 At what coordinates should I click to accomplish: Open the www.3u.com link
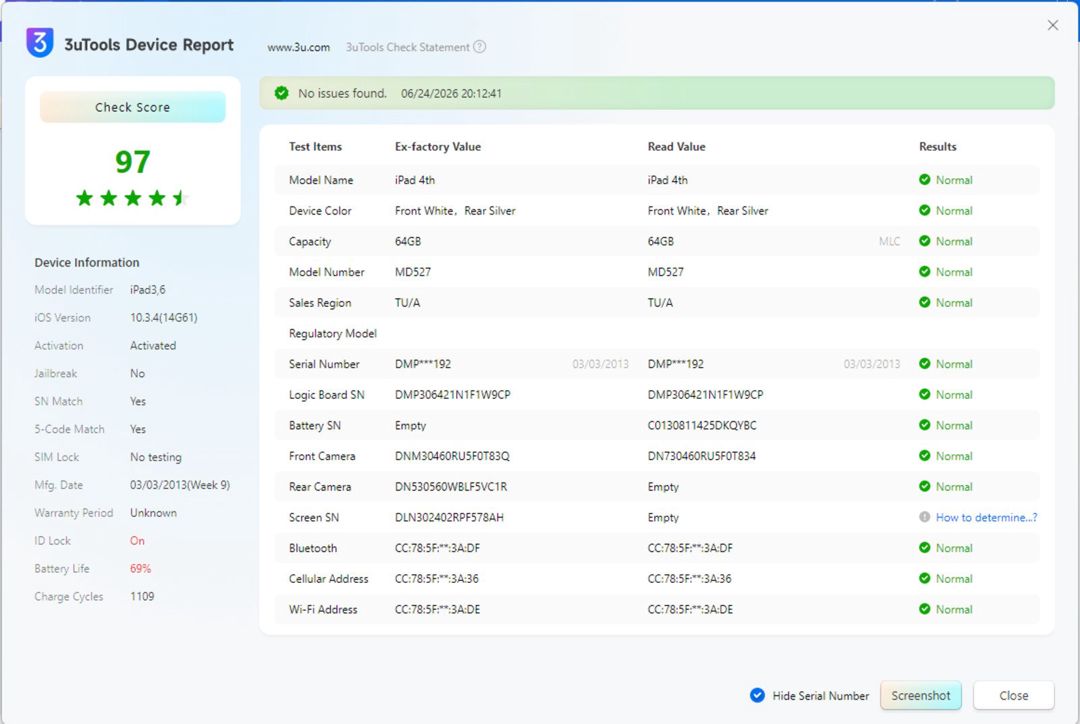298,48
